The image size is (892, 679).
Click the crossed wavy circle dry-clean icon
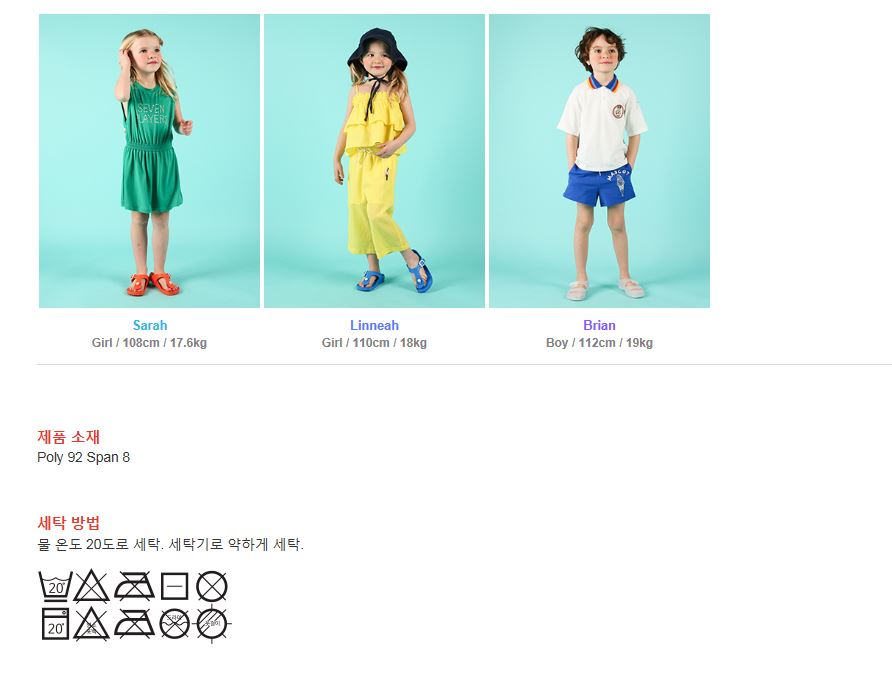point(174,624)
